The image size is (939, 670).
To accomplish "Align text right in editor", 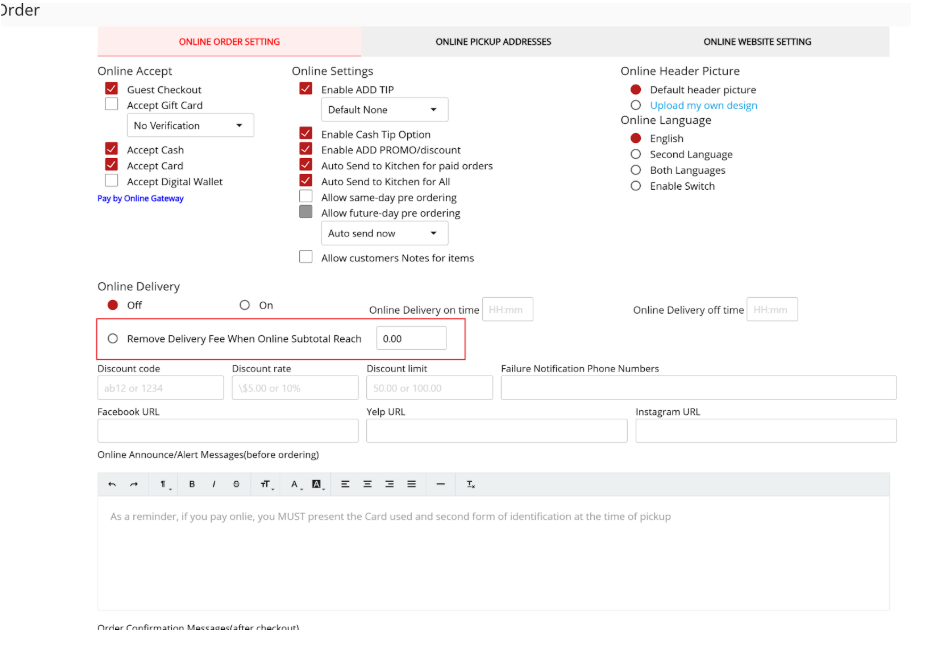I will [x=389, y=484].
